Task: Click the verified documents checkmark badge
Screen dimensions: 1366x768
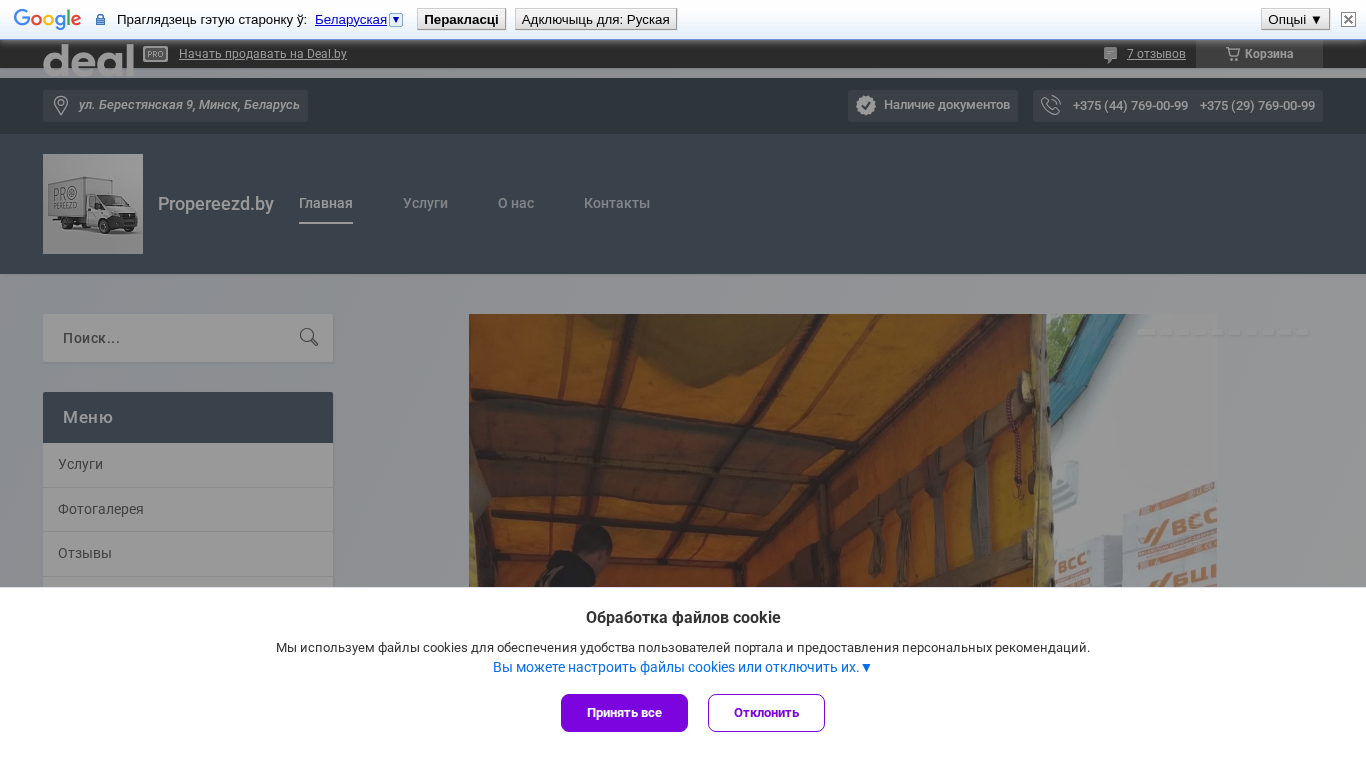Action: [866, 106]
